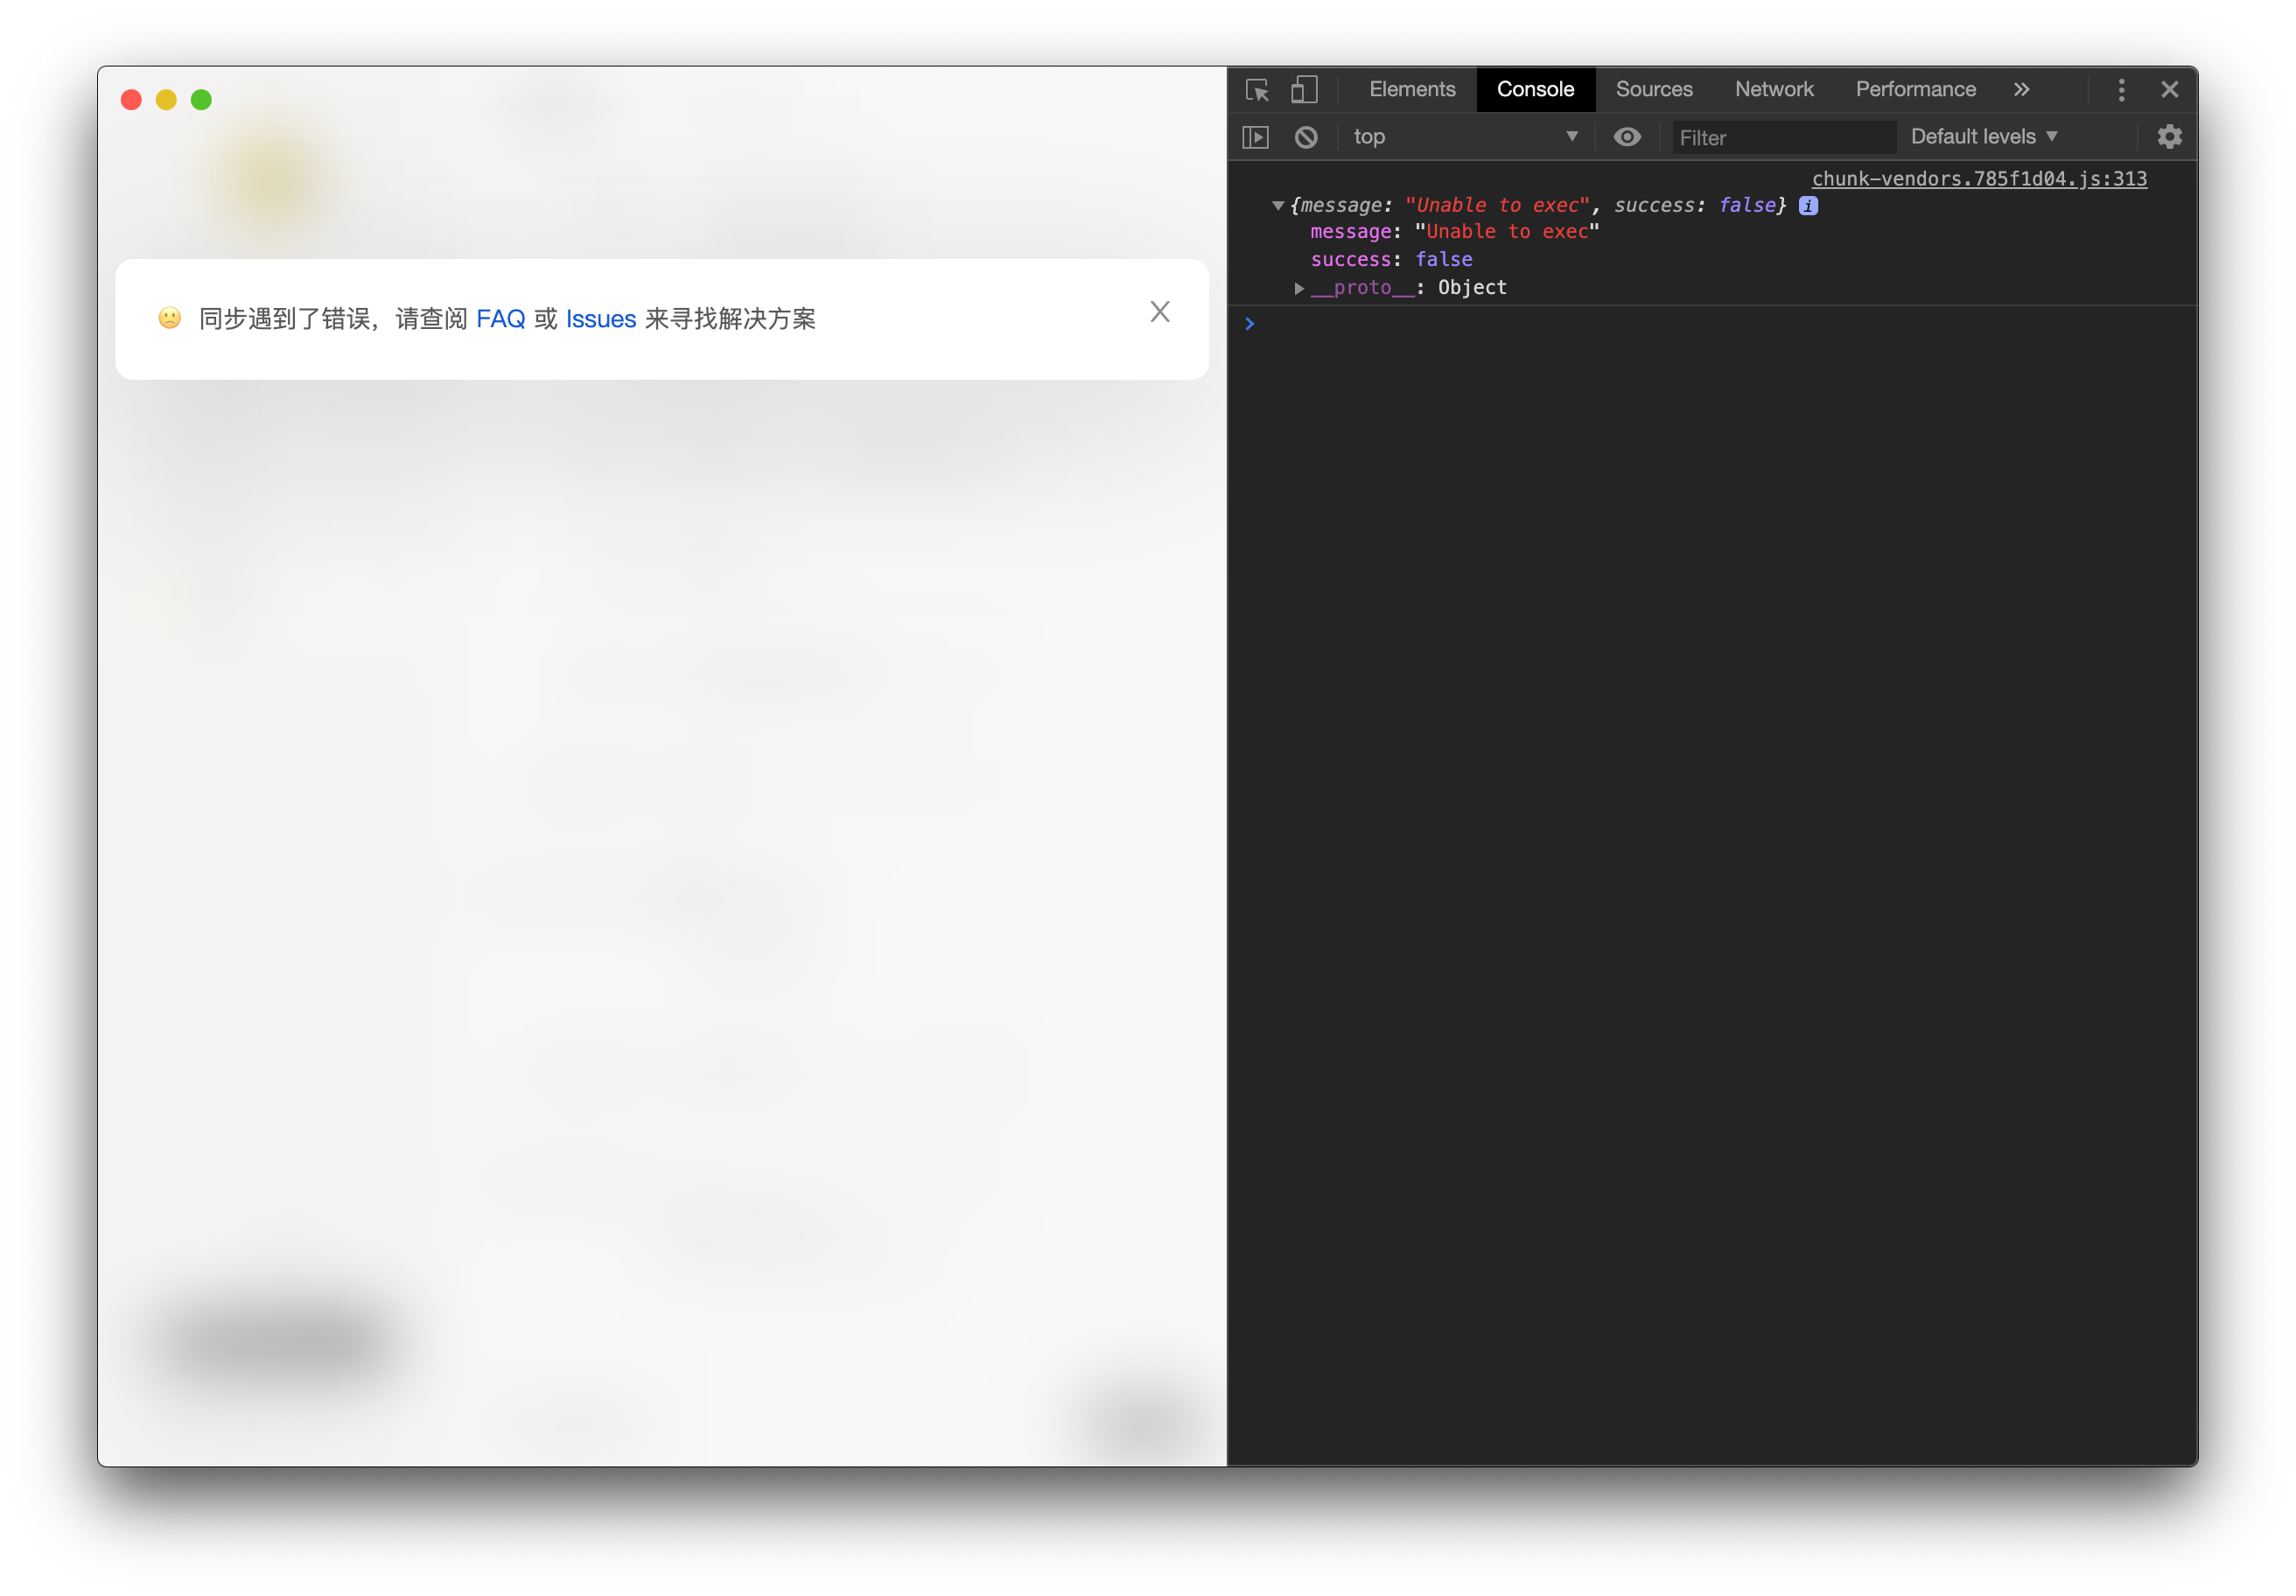Viewport: 2296px width, 1596px height.
Task: Toggle the device toolbar
Action: (1303, 89)
